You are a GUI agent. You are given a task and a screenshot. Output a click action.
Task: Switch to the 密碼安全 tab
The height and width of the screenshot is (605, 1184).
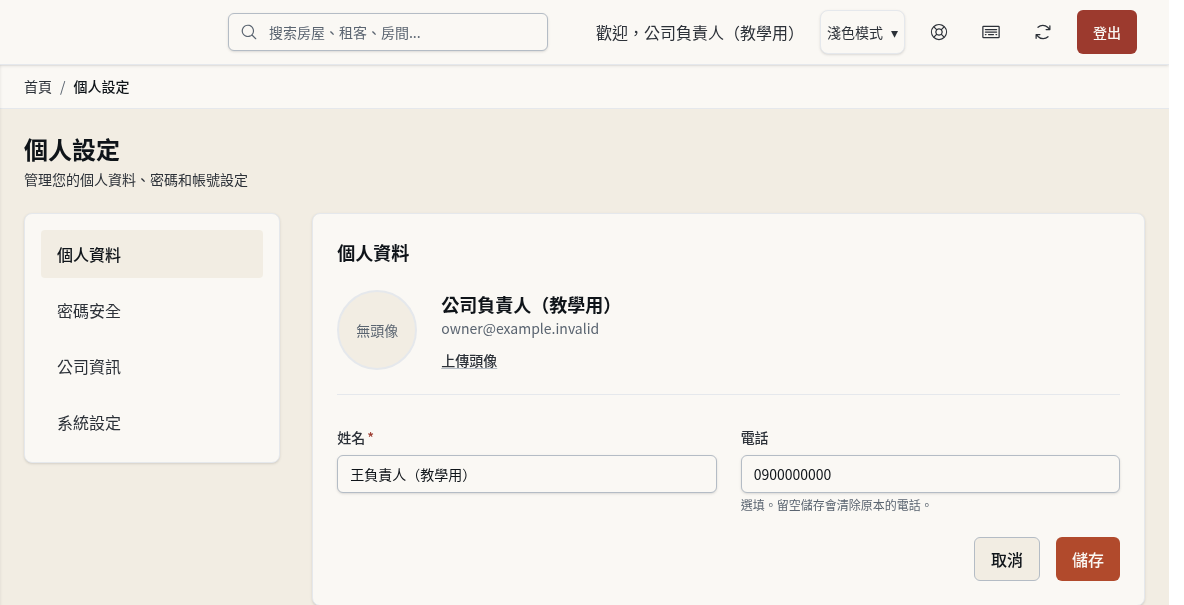point(152,310)
